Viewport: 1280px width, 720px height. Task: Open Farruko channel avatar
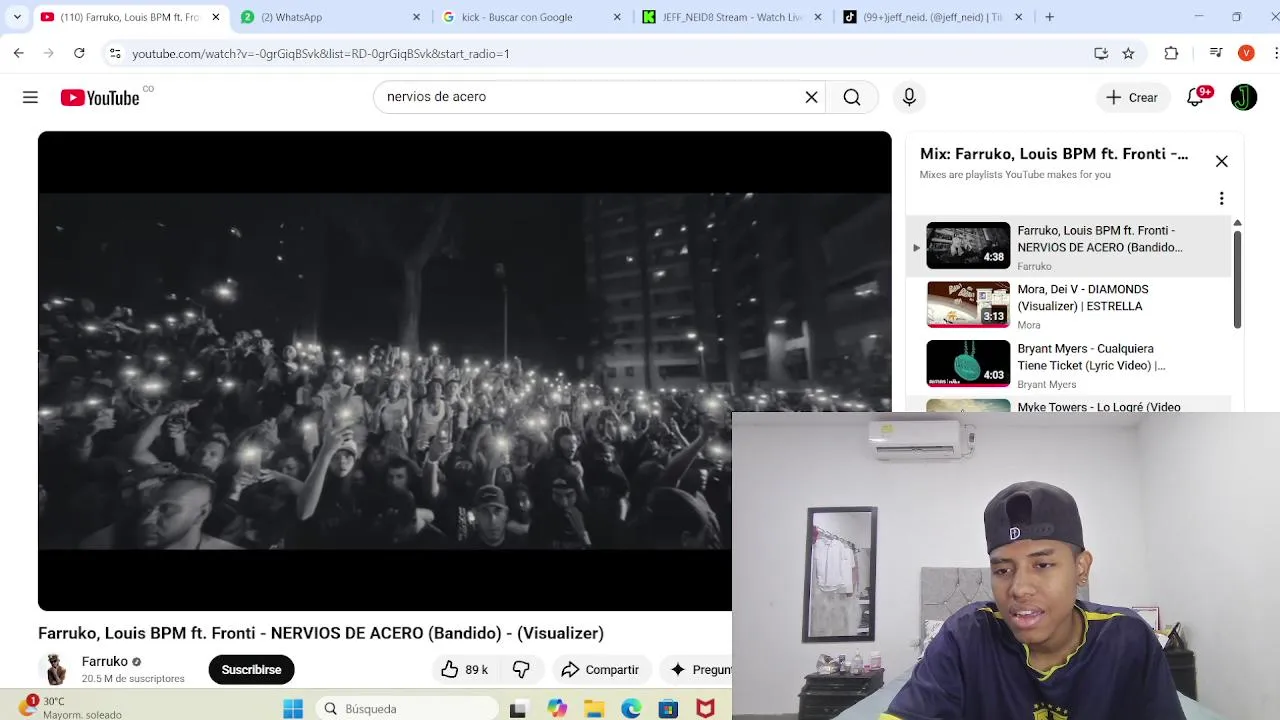pos(55,669)
